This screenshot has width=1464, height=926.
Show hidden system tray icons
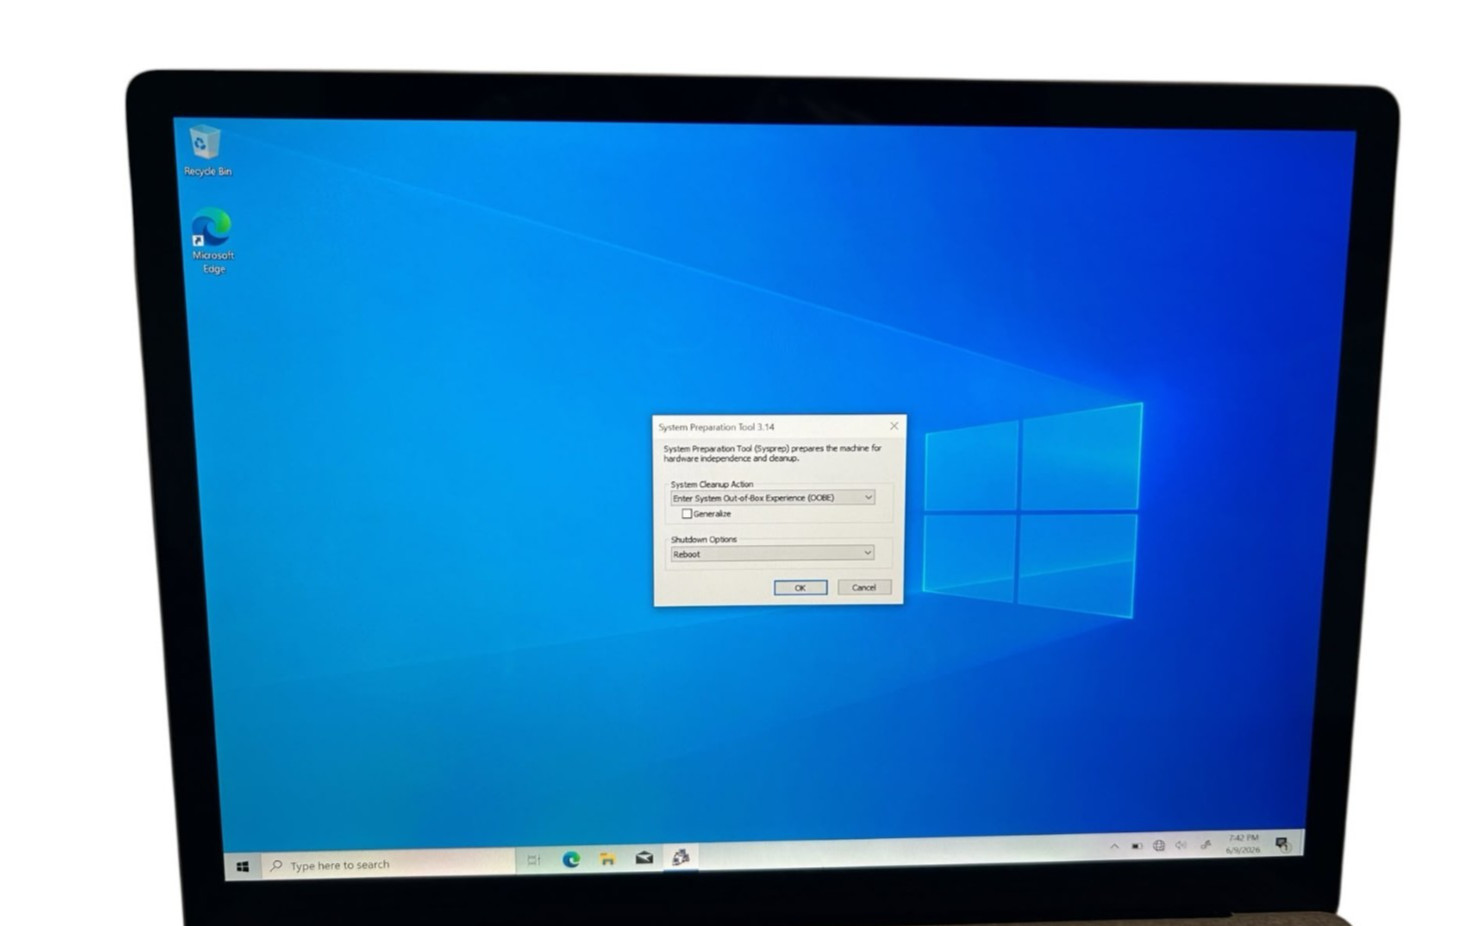point(1114,846)
